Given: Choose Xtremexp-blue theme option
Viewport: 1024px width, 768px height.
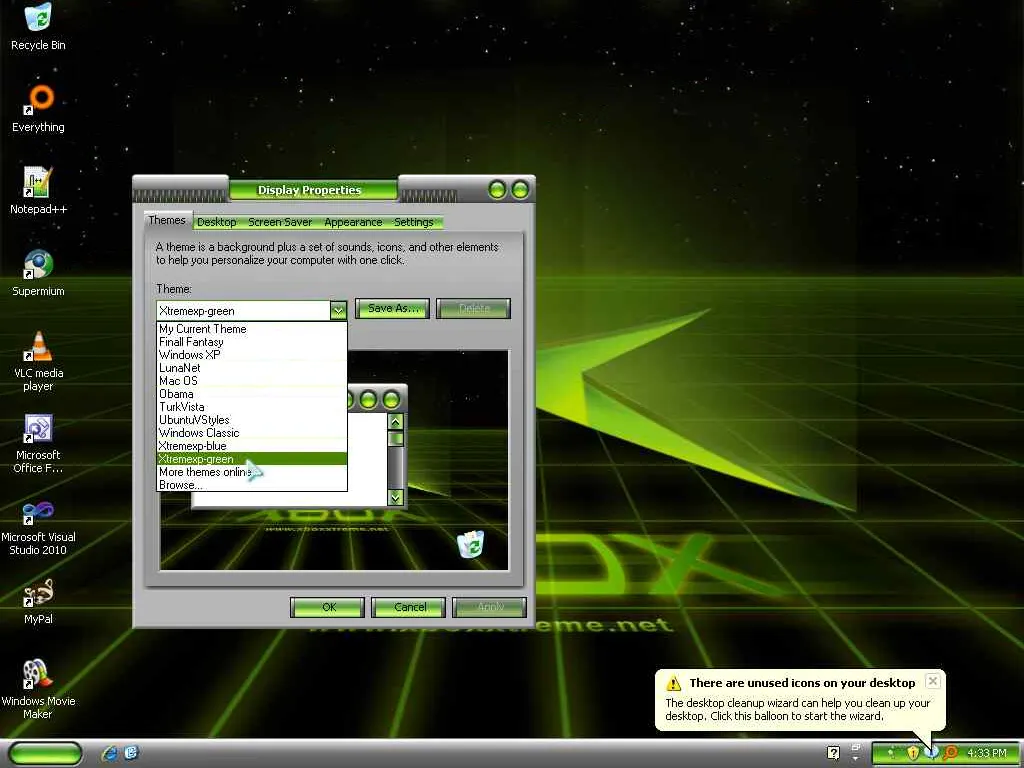Looking at the screenshot, I should [252, 446].
